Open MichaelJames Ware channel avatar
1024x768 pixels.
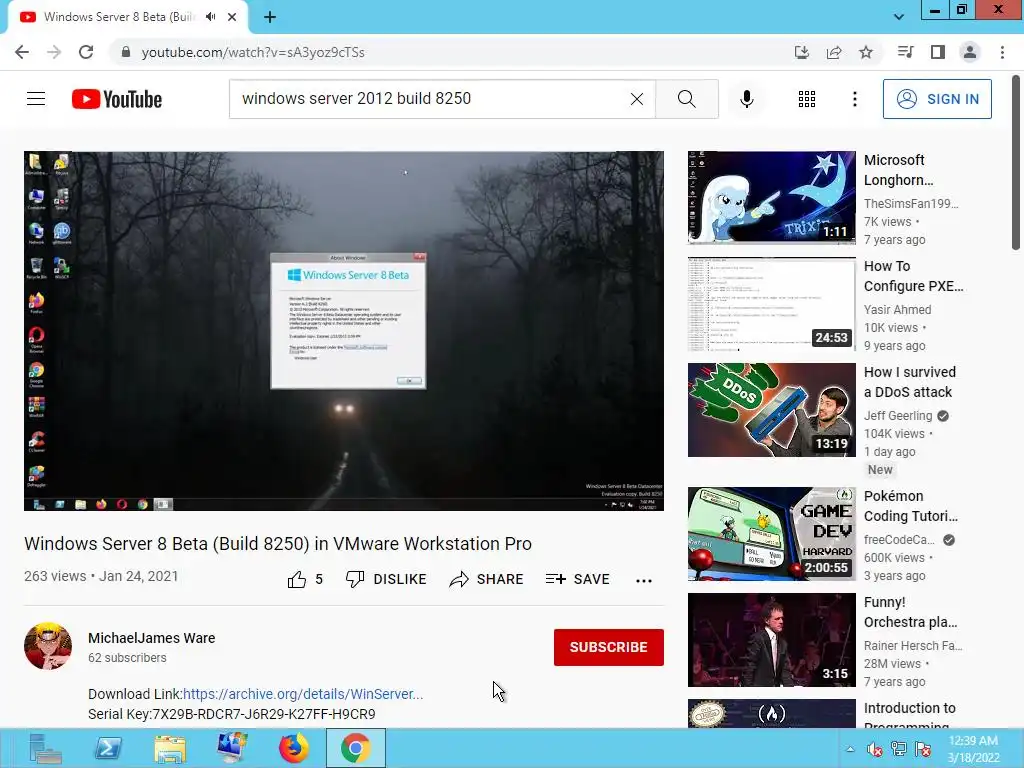(x=48, y=646)
